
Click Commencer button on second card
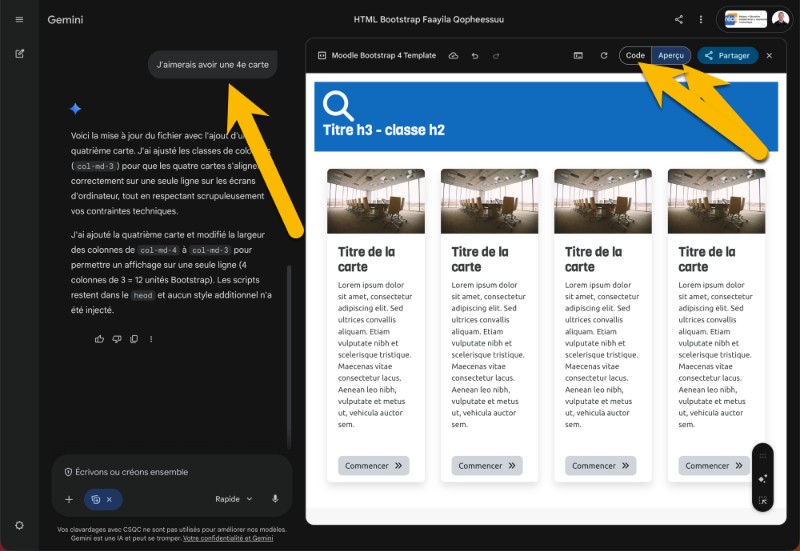(x=487, y=466)
